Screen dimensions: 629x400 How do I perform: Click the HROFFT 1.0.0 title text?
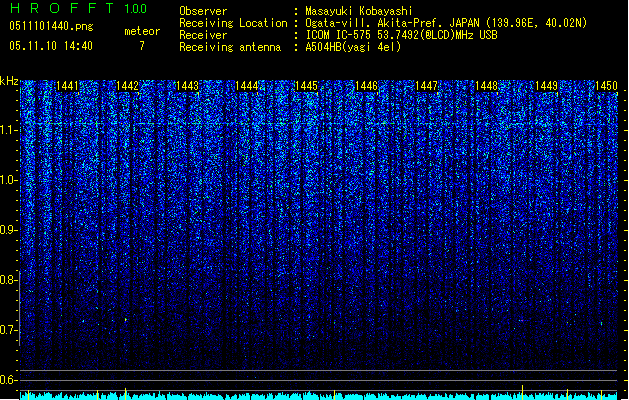(78, 8)
